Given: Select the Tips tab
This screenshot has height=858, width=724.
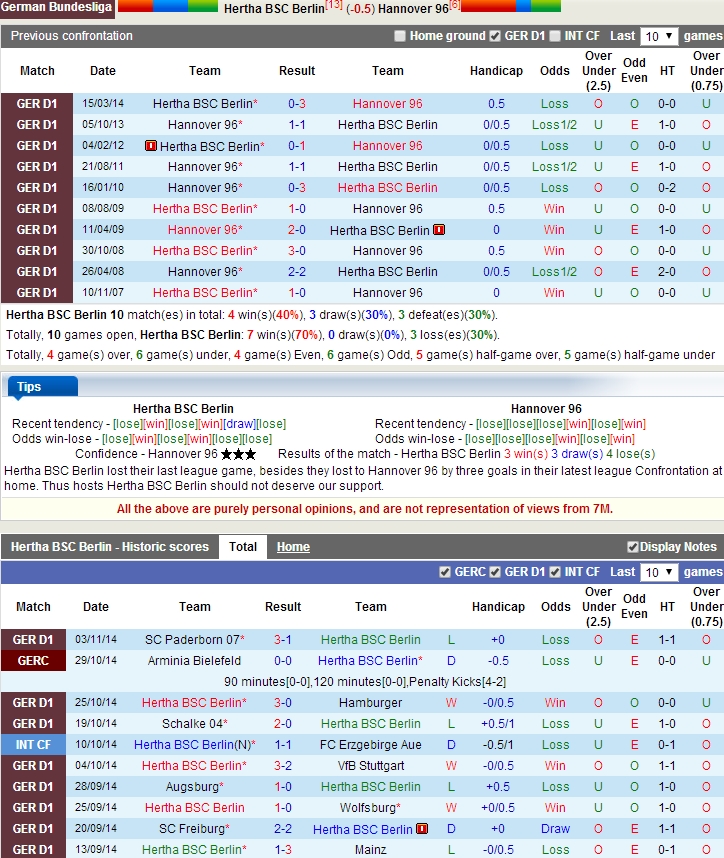Looking at the screenshot, I should pos(43,386).
